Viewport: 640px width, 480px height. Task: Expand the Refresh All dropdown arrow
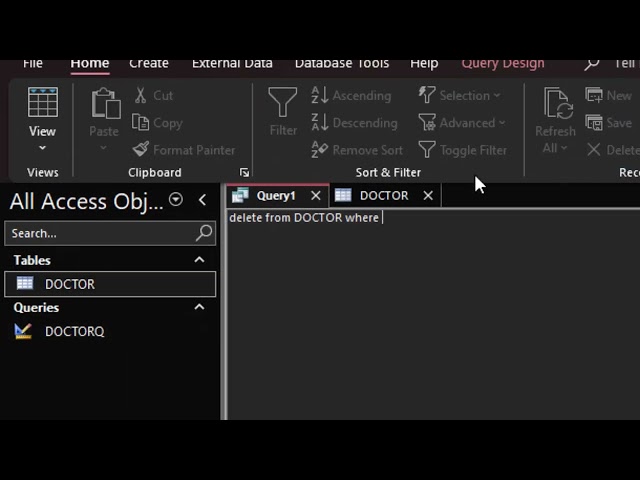tap(564, 148)
